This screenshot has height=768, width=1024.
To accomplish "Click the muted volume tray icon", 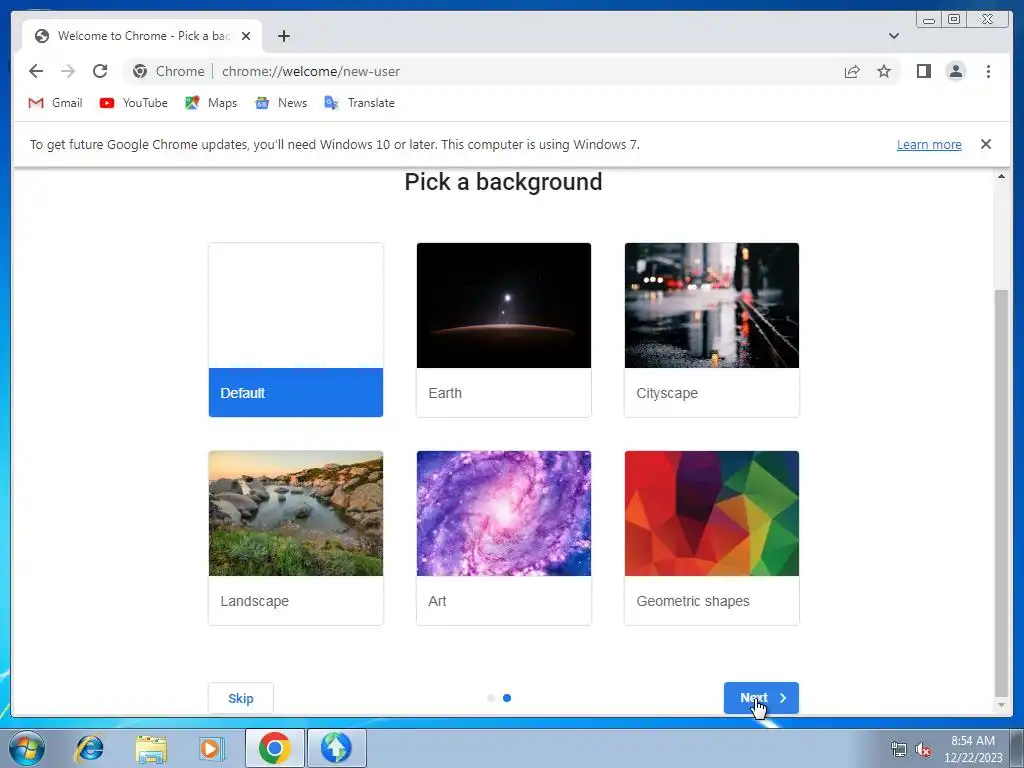I will (x=923, y=749).
